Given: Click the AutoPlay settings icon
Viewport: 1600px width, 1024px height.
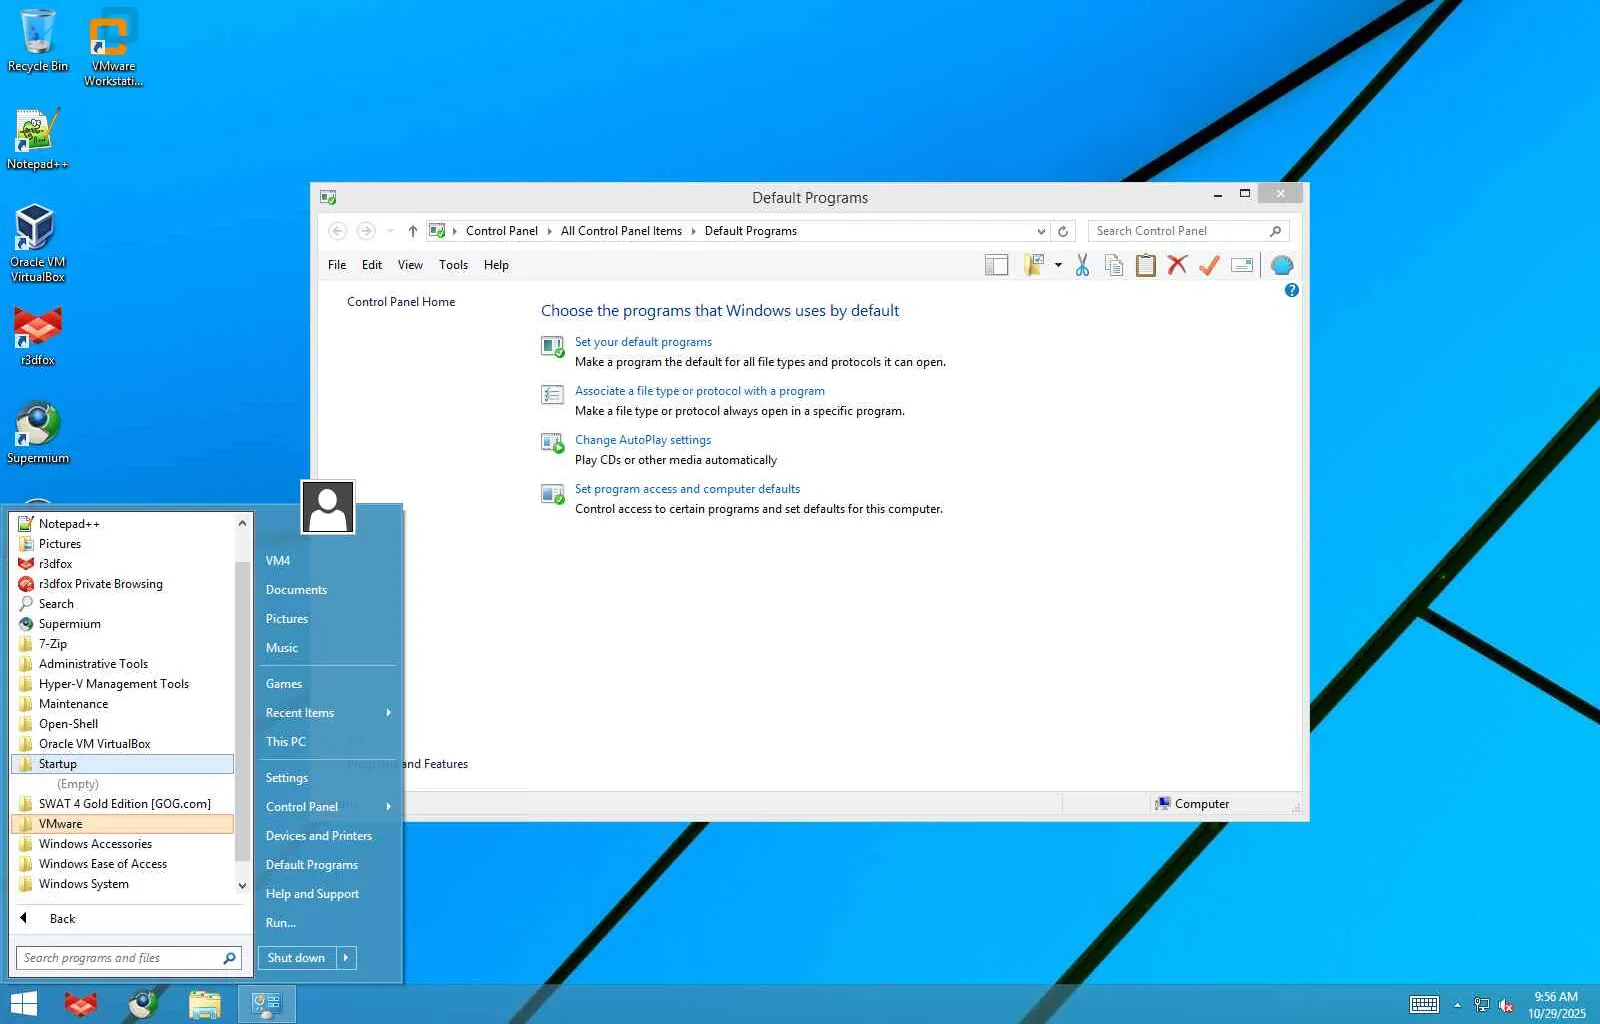Looking at the screenshot, I should coord(552,443).
